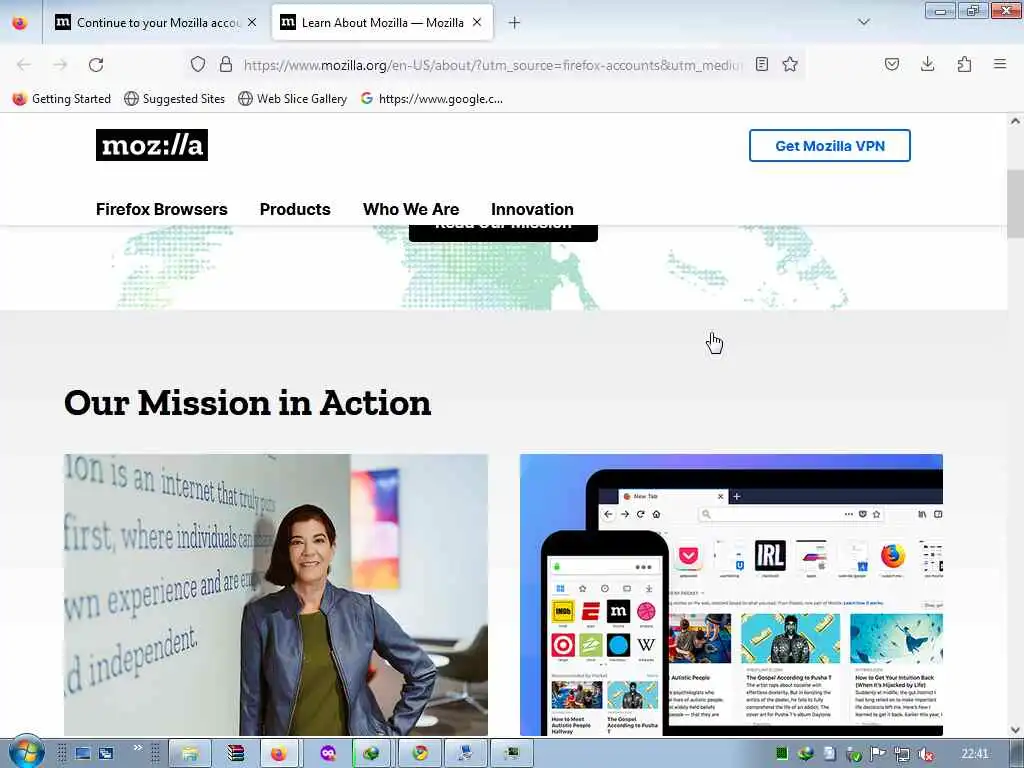The width and height of the screenshot is (1024, 768).
Task: Click the Get Mozilla VPN button
Action: [x=829, y=146]
